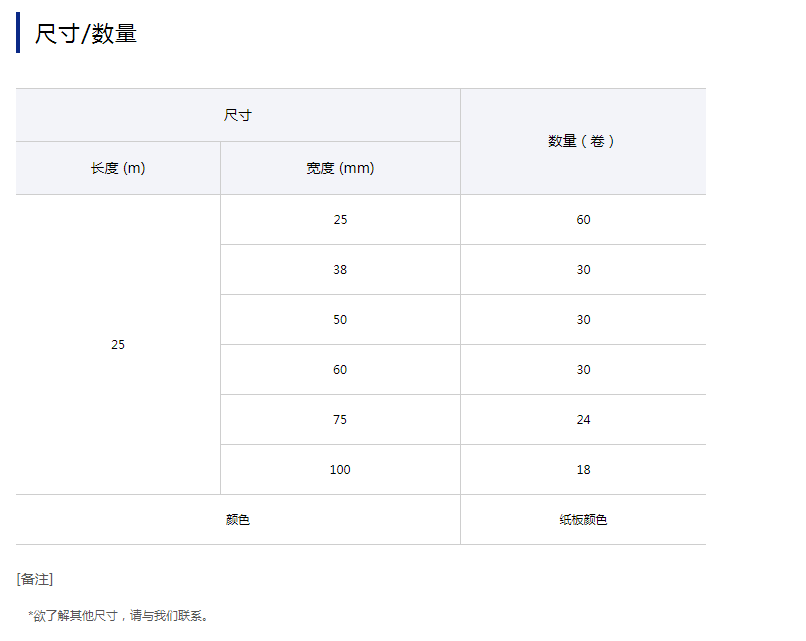This screenshot has height=641, width=806.
Task: Click quantity 30 in the 38 mm row
Action: tap(583, 269)
